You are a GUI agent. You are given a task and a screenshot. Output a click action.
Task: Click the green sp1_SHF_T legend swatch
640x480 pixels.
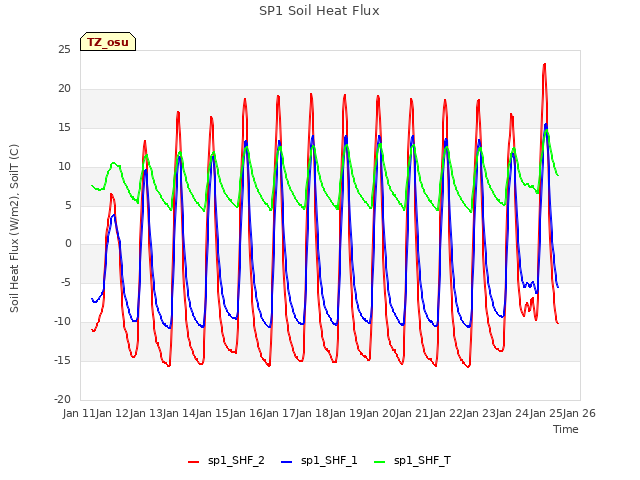(x=380, y=462)
